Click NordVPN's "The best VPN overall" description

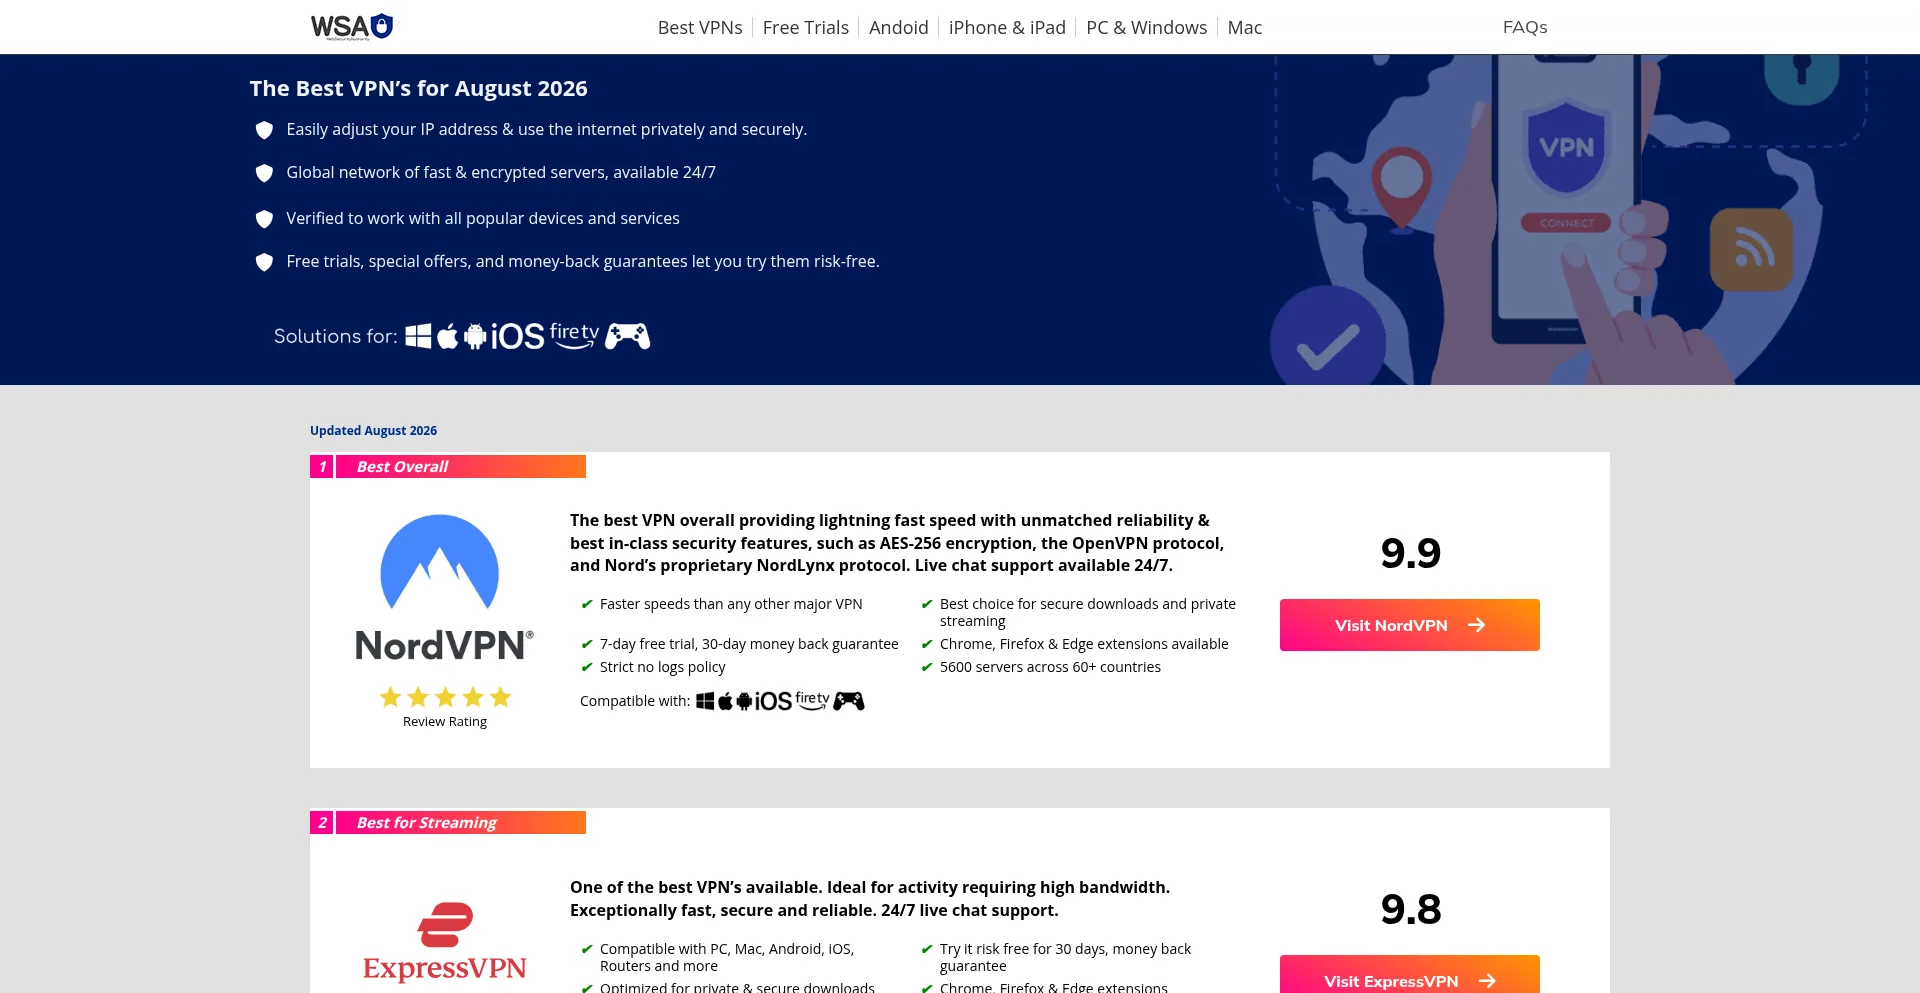click(897, 543)
